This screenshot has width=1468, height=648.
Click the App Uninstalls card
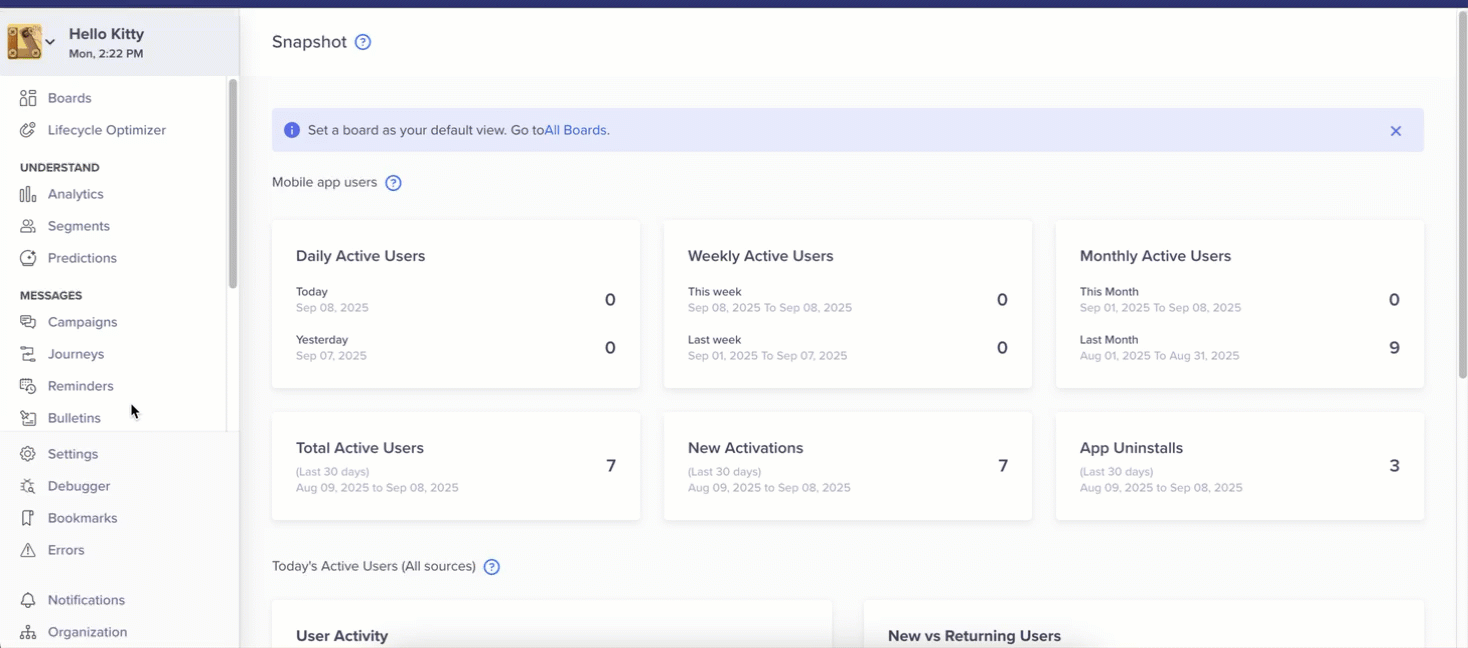pyautogui.click(x=1240, y=466)
